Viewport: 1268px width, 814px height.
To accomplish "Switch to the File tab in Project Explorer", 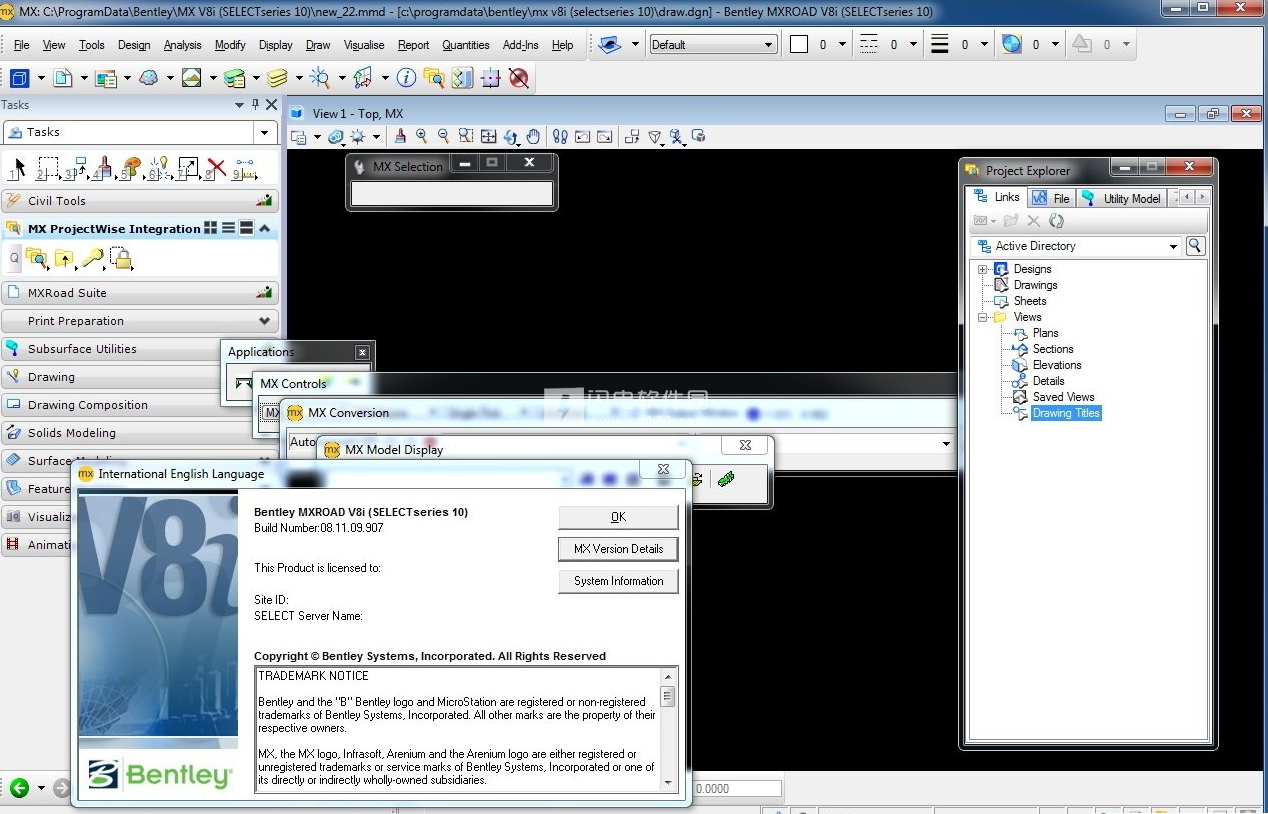I will [1051, 198].
